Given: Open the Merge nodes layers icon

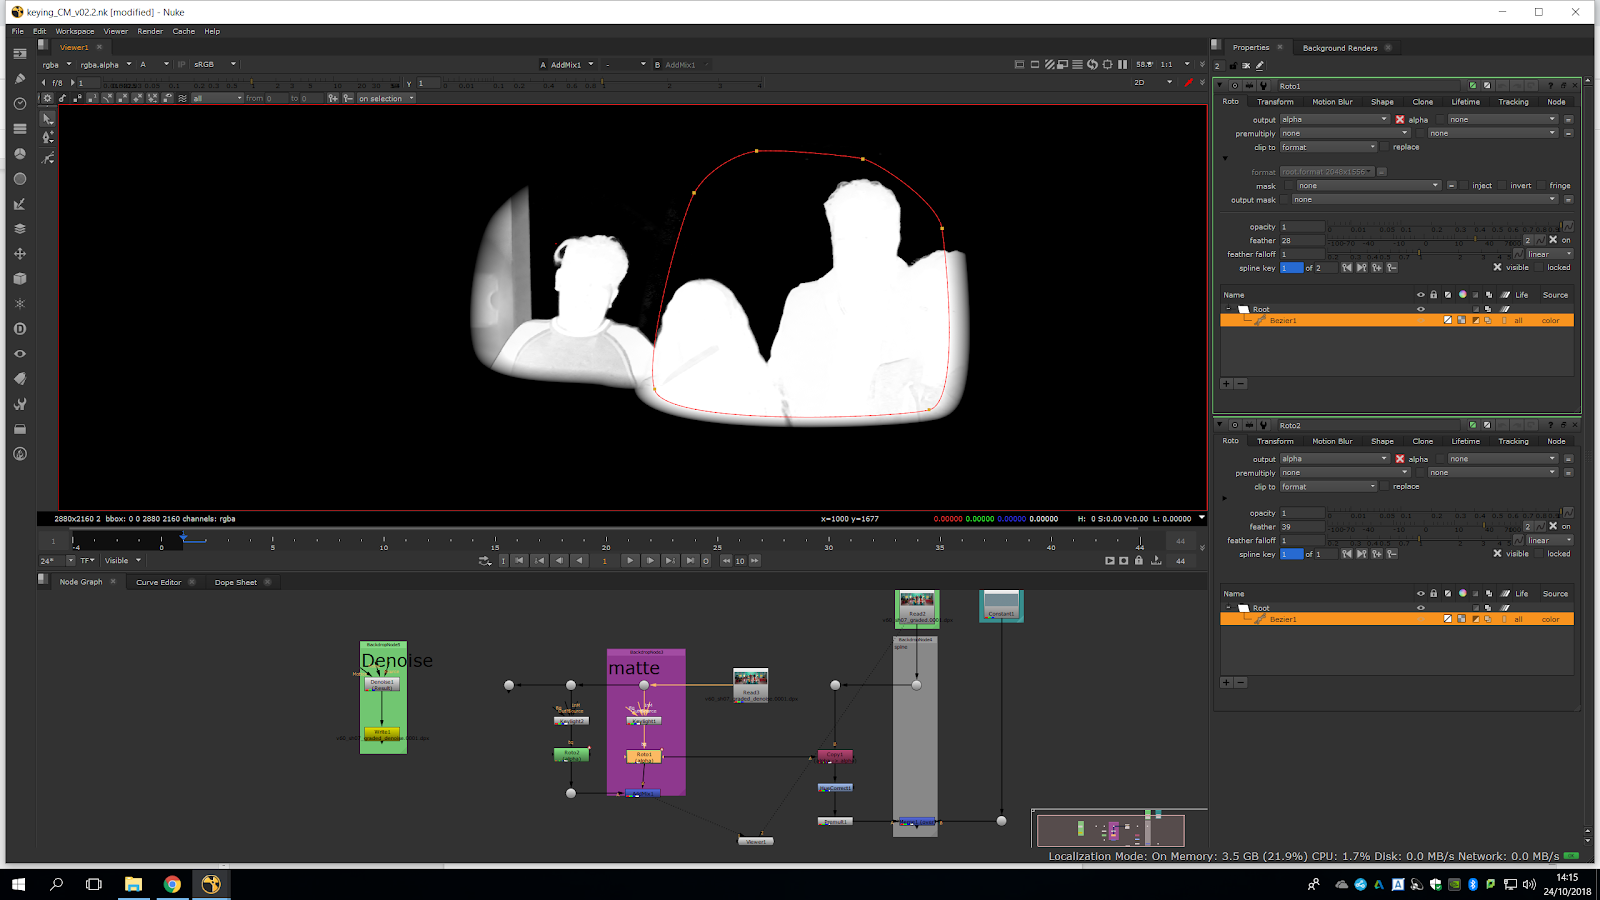Looking at the screenshot, I should click(19, 229).
